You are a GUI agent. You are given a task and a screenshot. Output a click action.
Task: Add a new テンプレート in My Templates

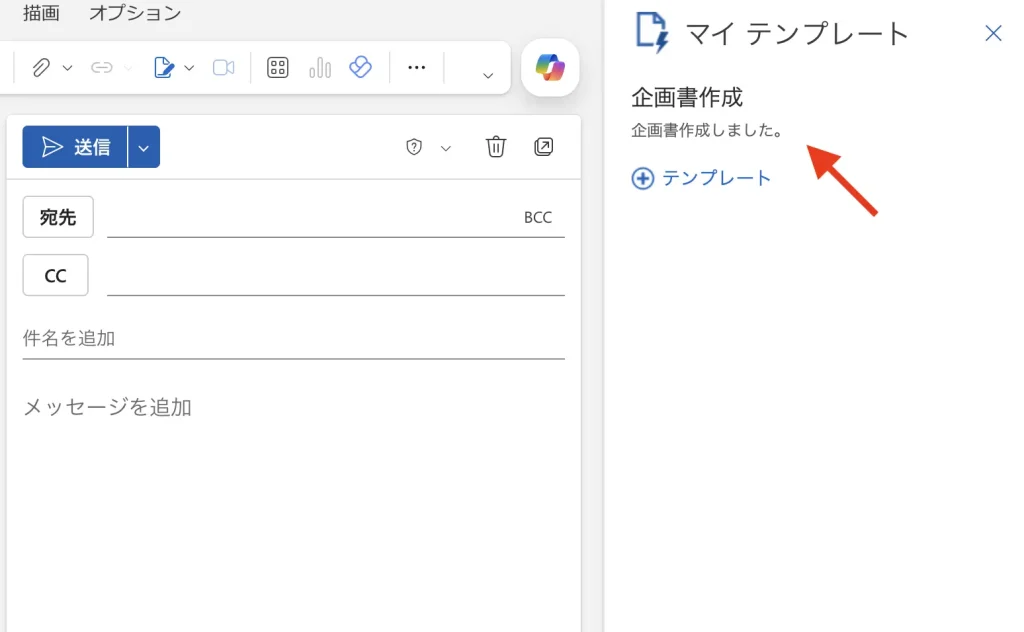click(x=702, y=178)
